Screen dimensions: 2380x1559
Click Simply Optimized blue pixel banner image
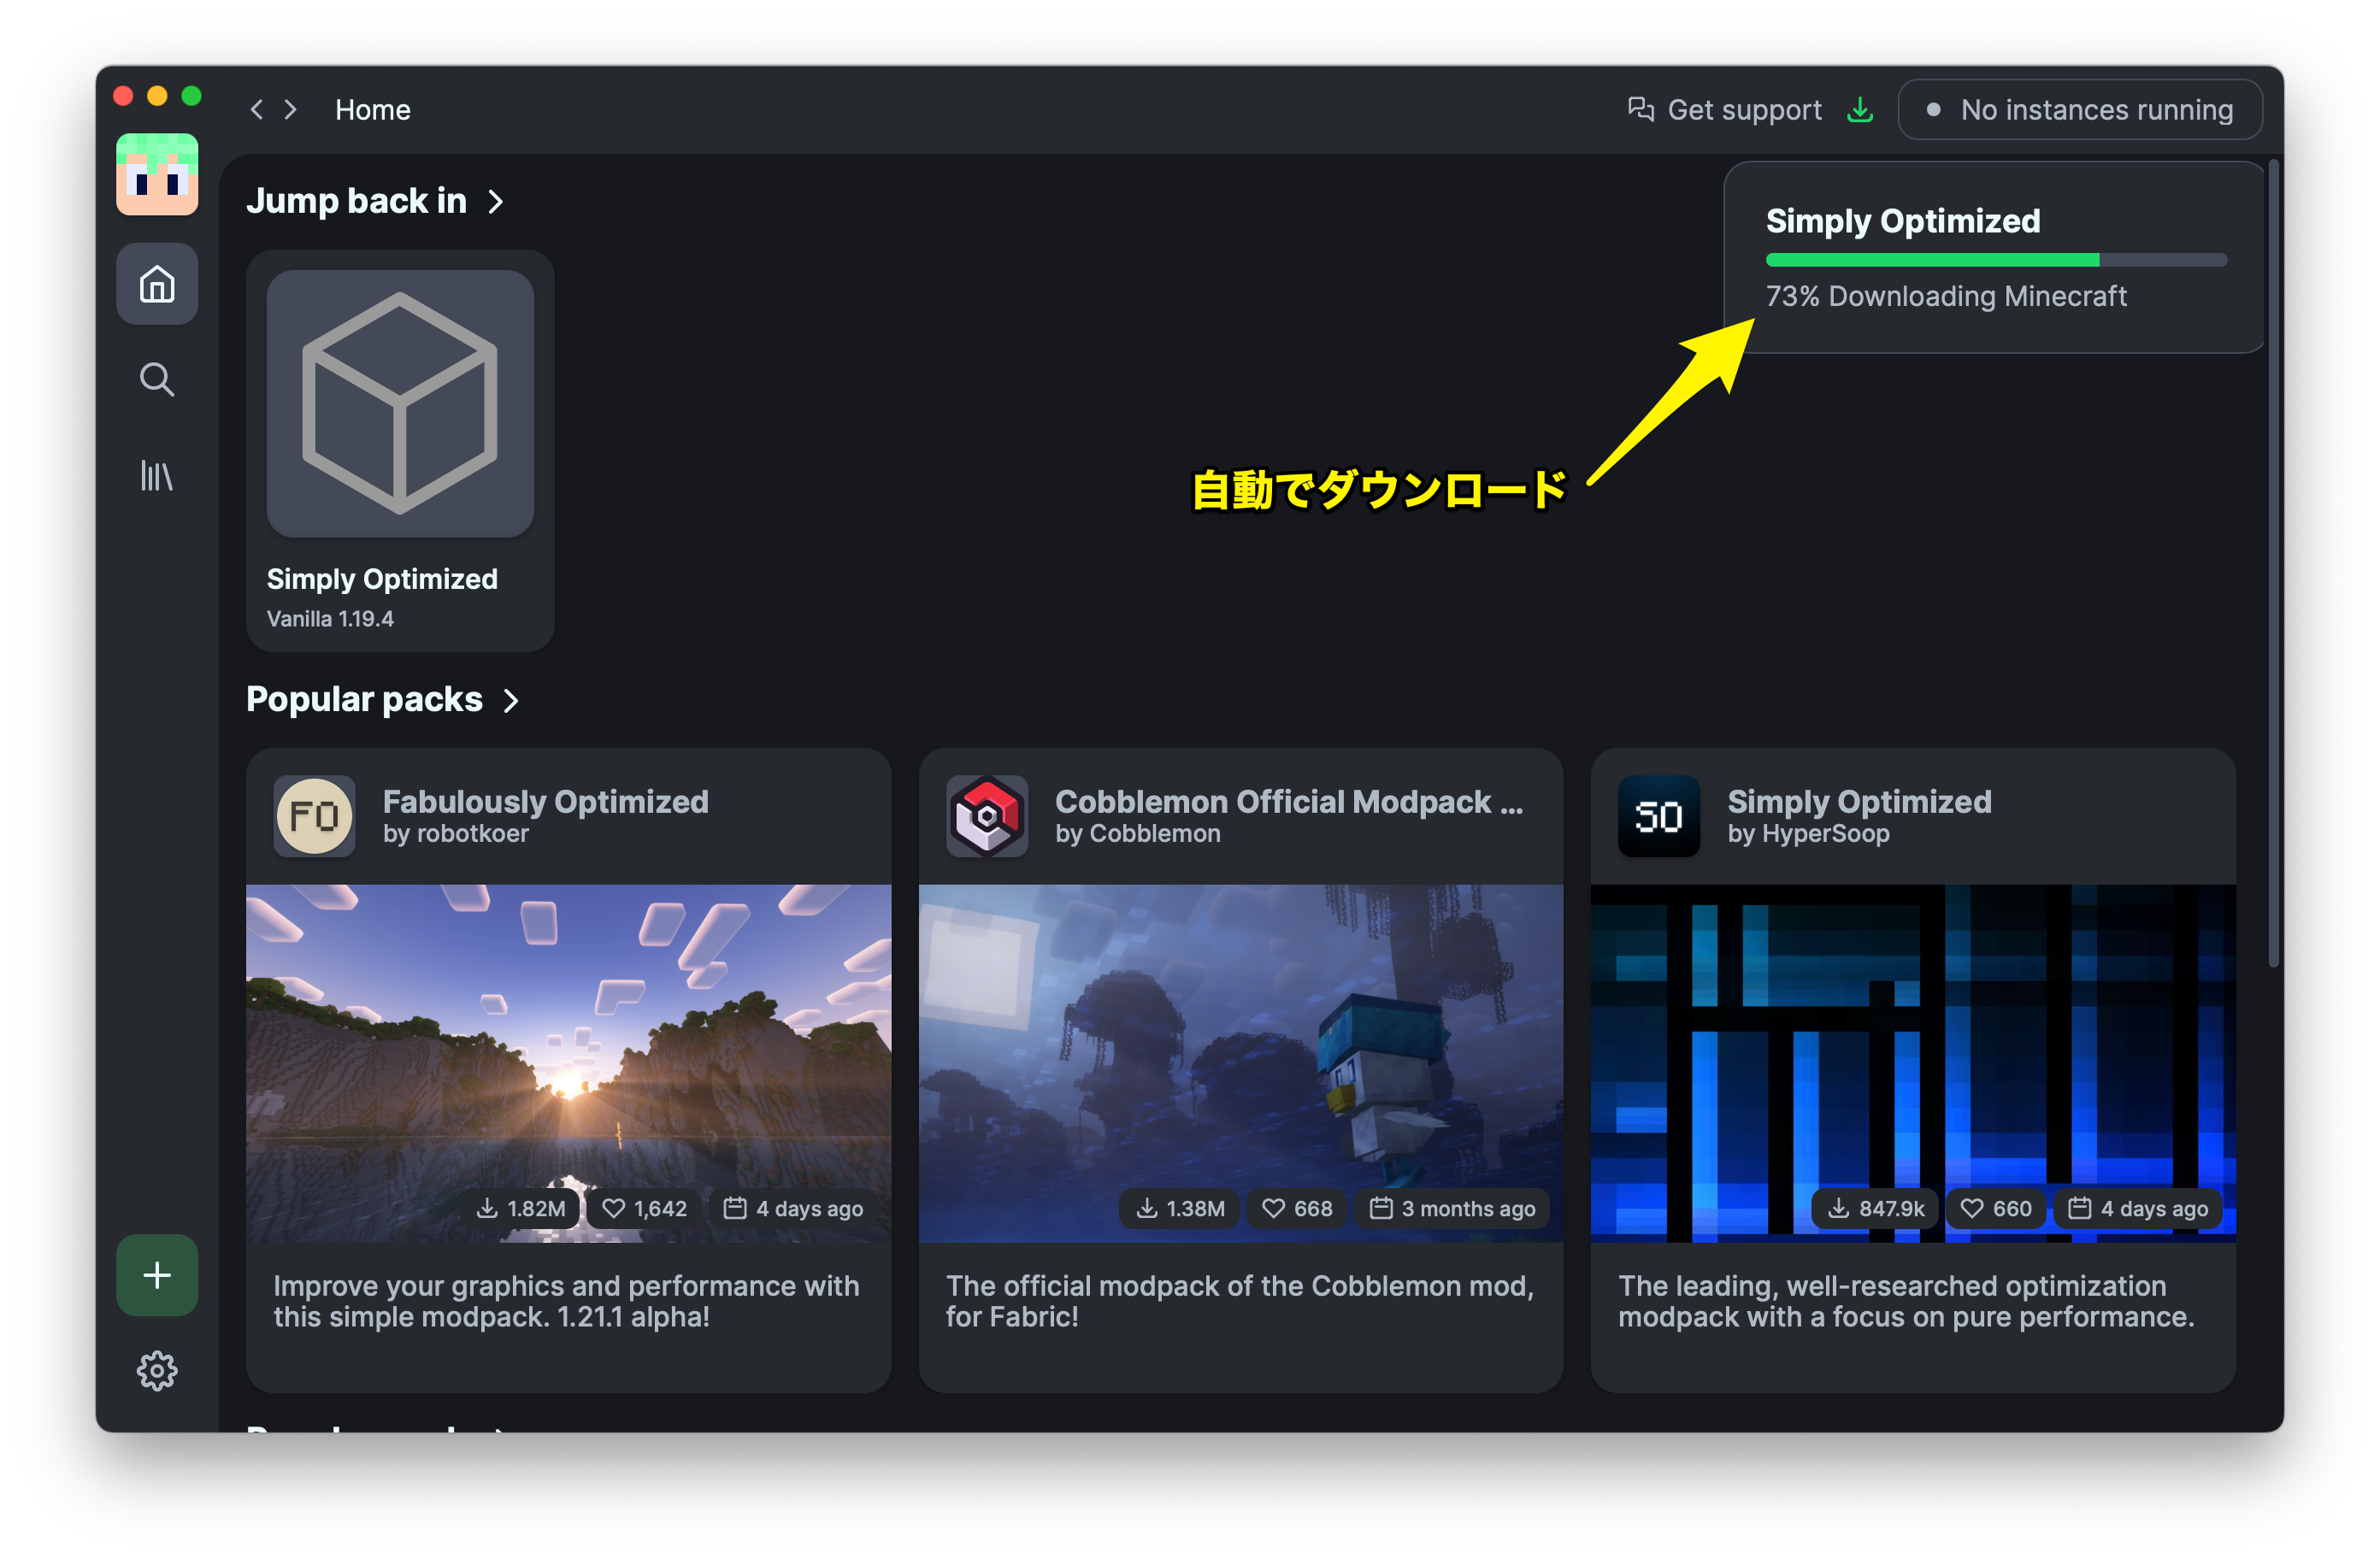(x=1913, y=1063)
